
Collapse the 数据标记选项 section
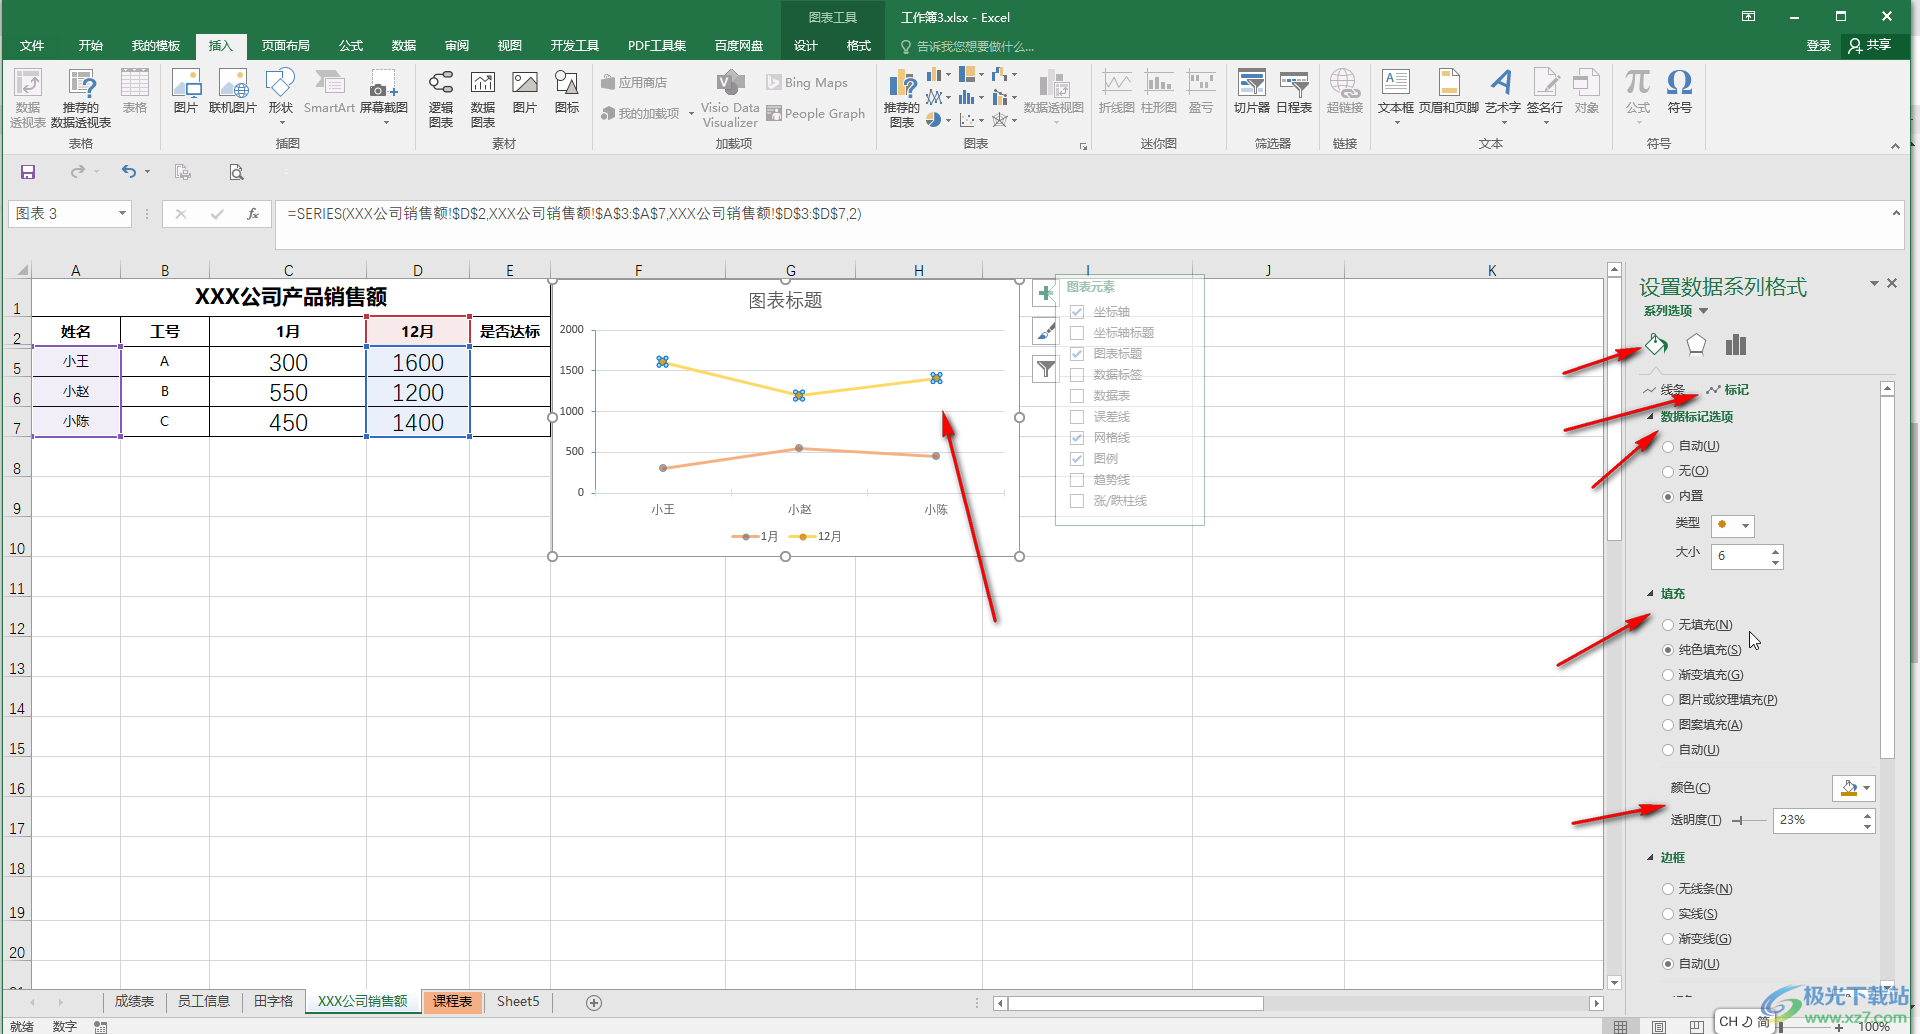pos(1651,417)
